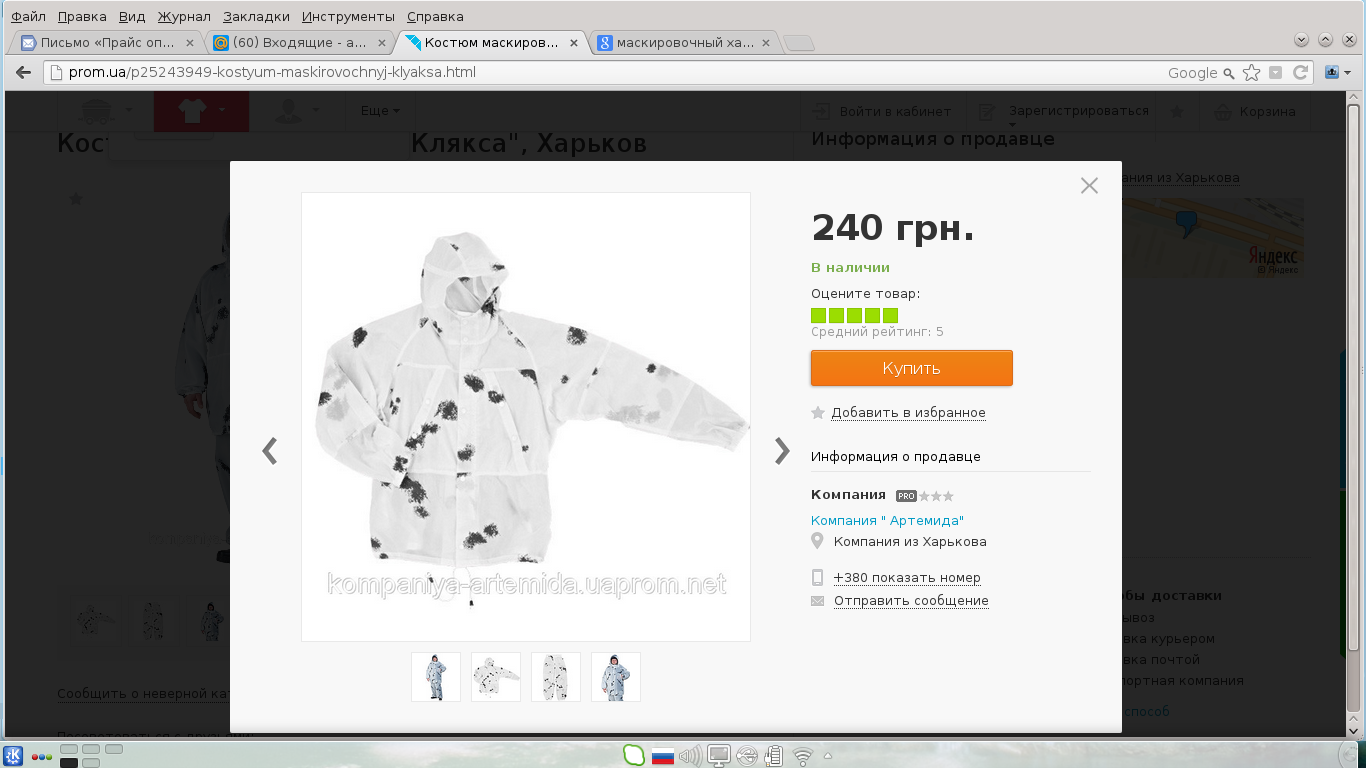
Task: Open the Инструменты menu
Action: pyautogui.click(x=348, y=16)
